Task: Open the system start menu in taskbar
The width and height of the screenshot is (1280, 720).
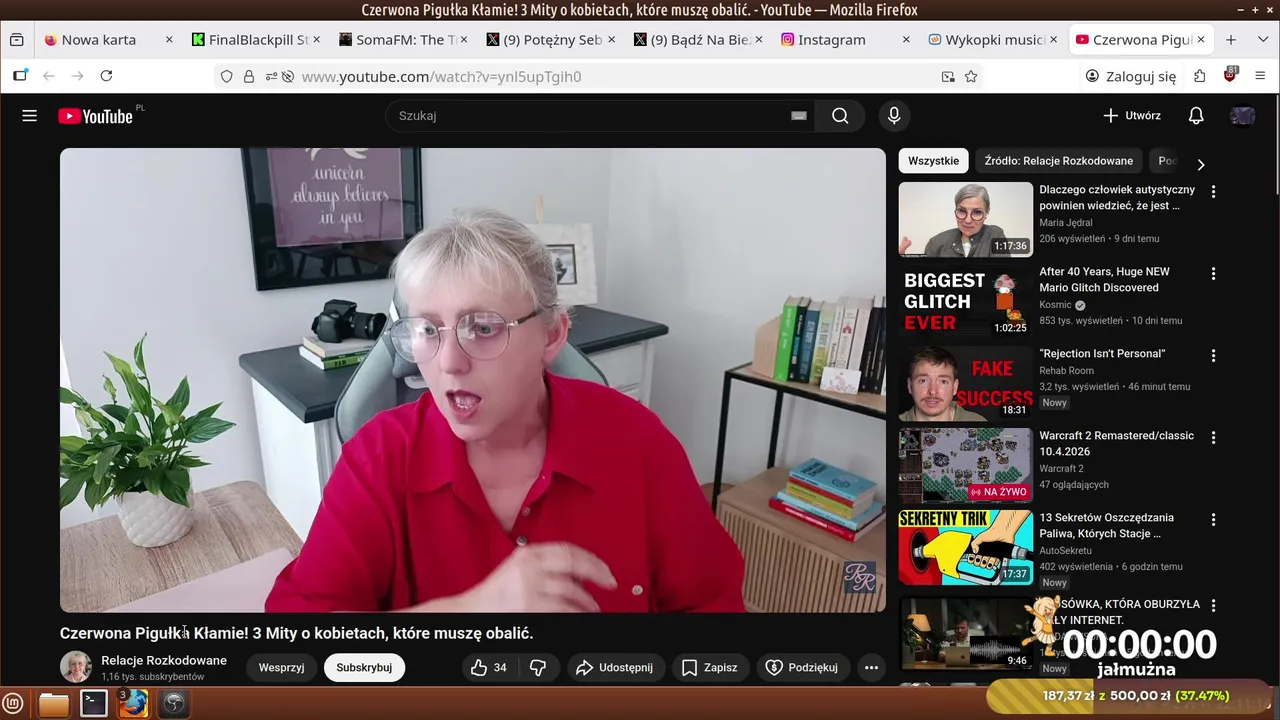Action: (x=14, y=703)
